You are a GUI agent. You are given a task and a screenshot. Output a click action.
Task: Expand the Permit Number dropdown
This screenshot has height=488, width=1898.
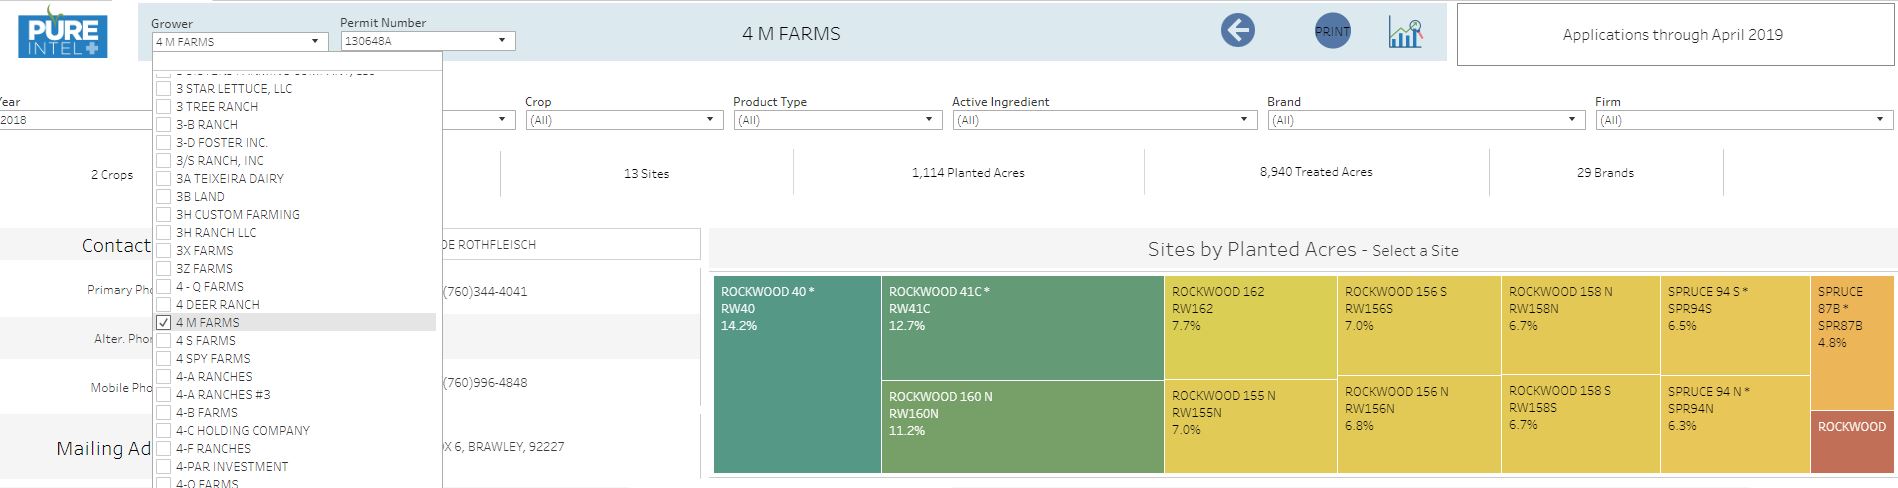click(x=427, y=41)
